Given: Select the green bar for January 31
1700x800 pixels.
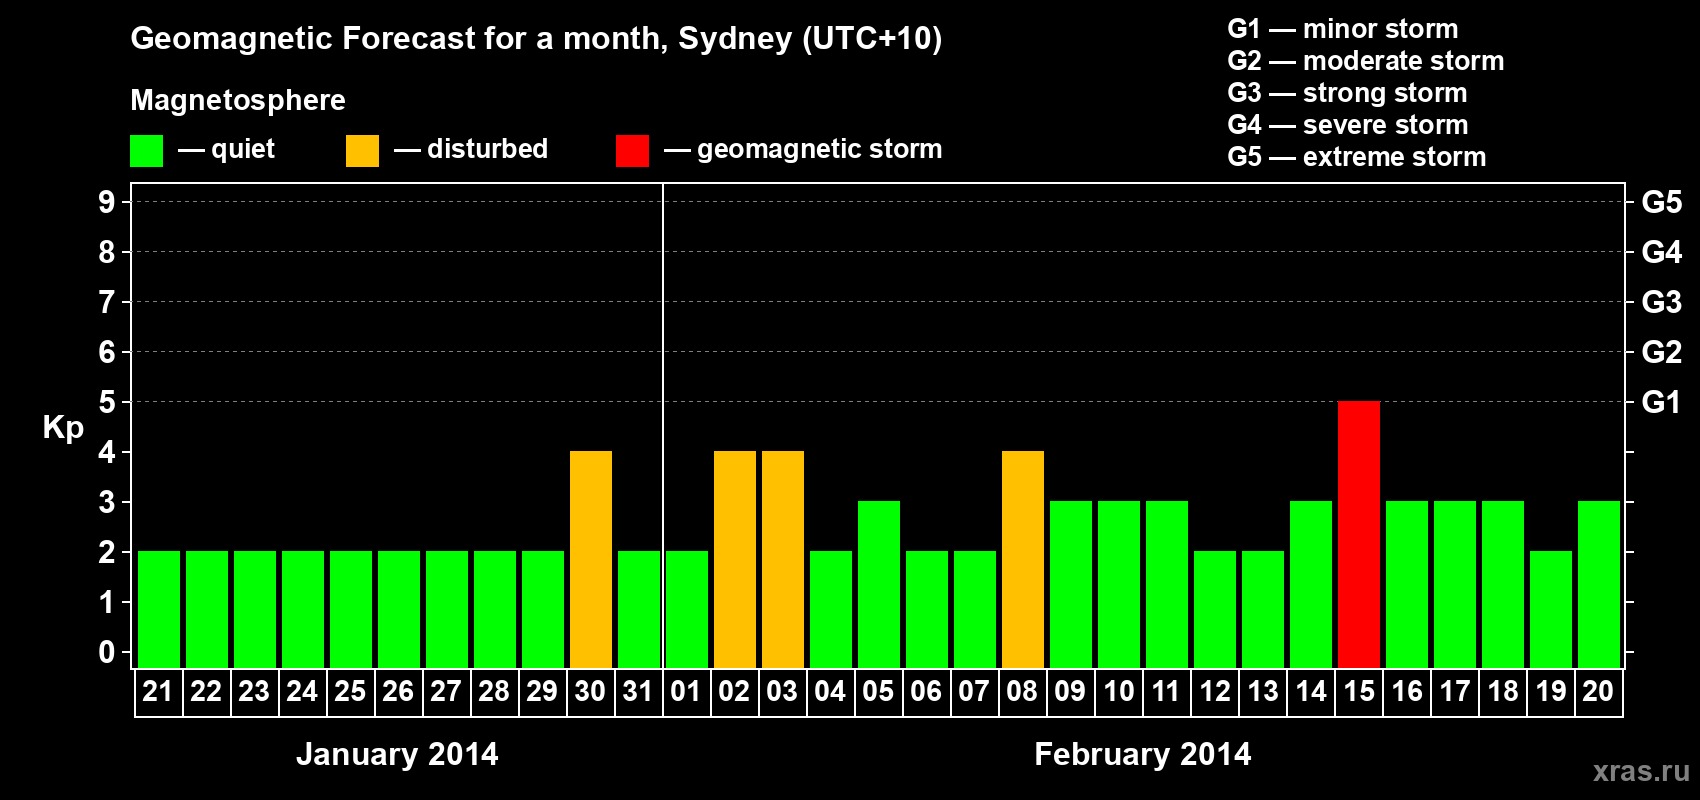Looking at the screenshot, I should [x=639, y=610].
